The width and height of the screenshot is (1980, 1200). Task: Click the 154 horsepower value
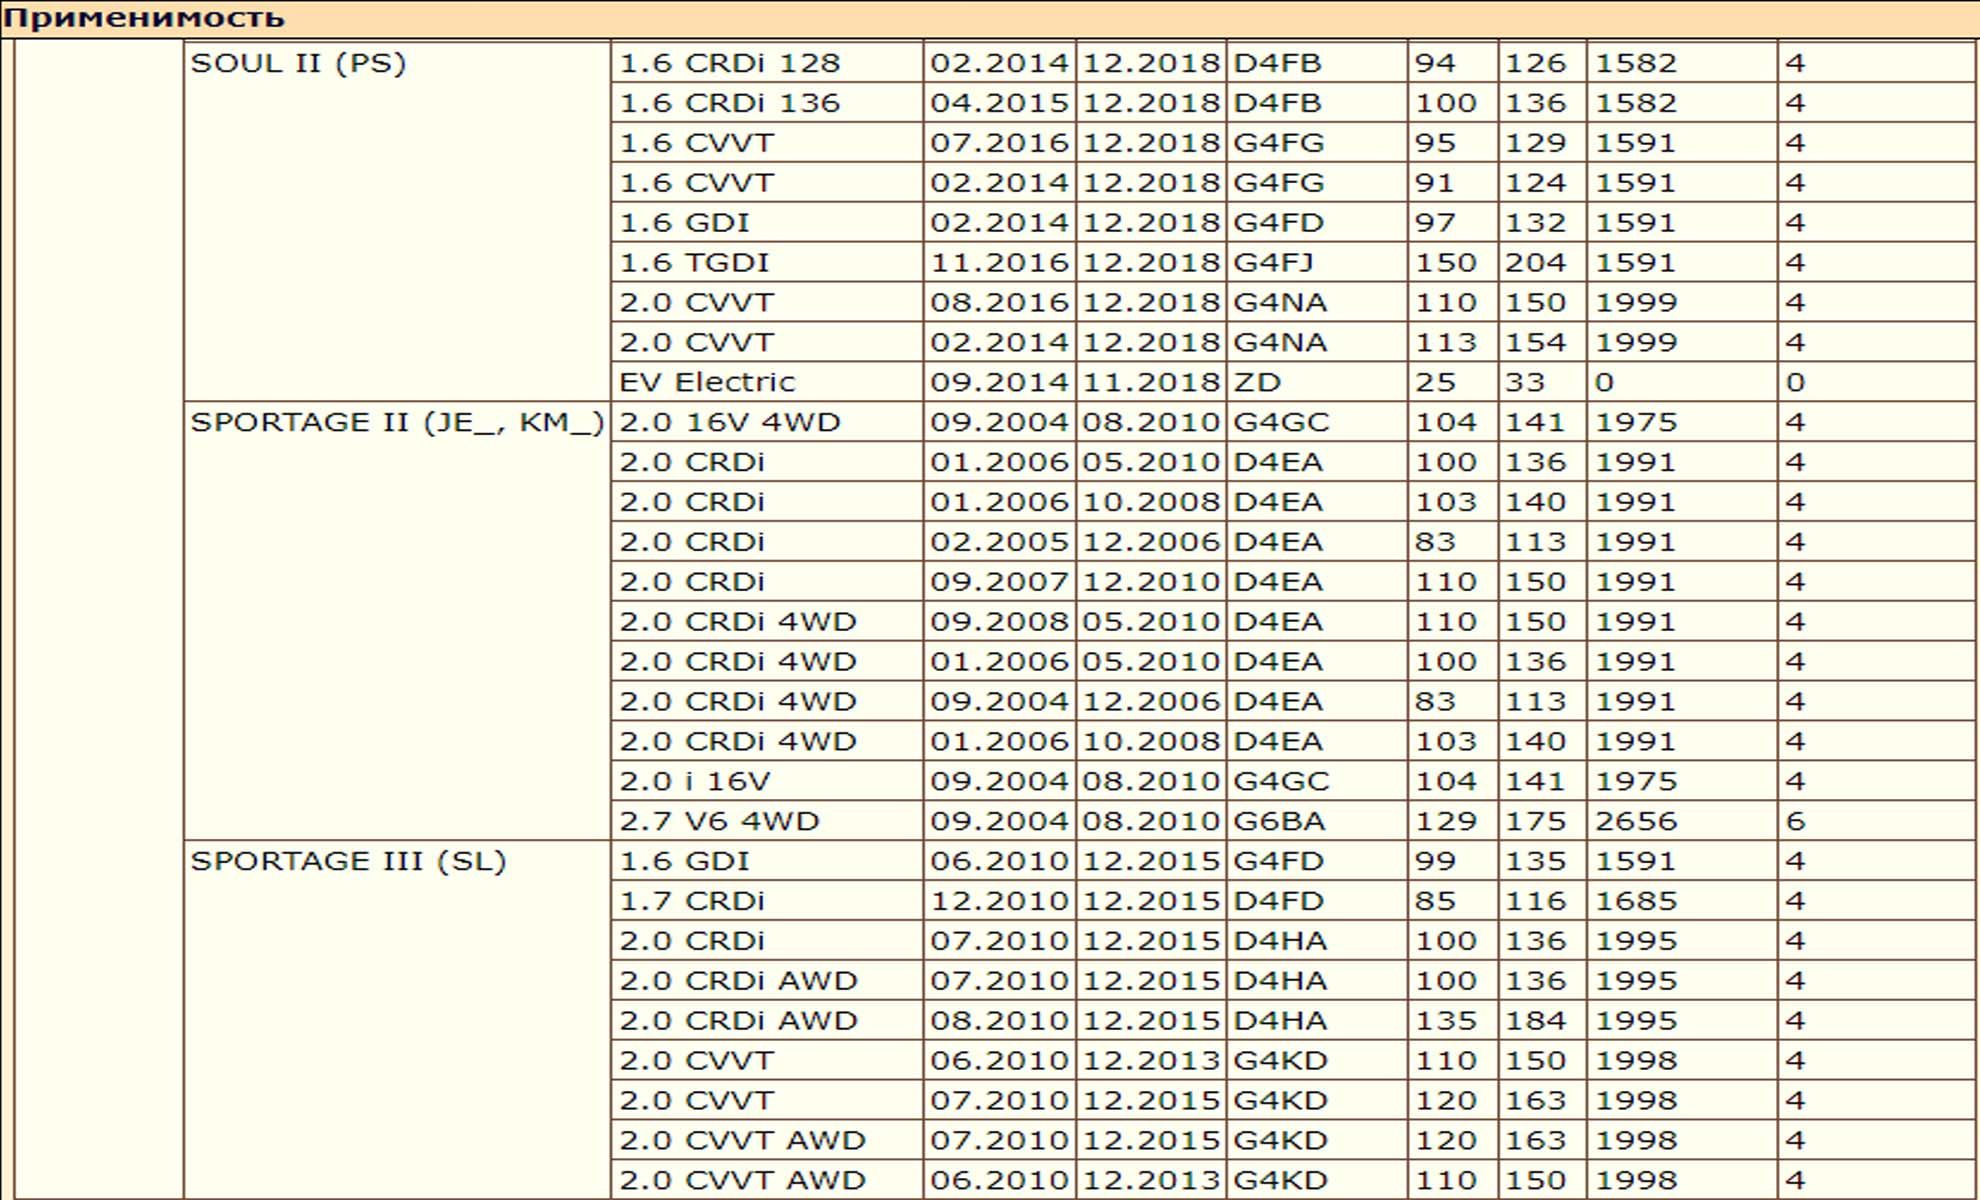pos(1542,342)
